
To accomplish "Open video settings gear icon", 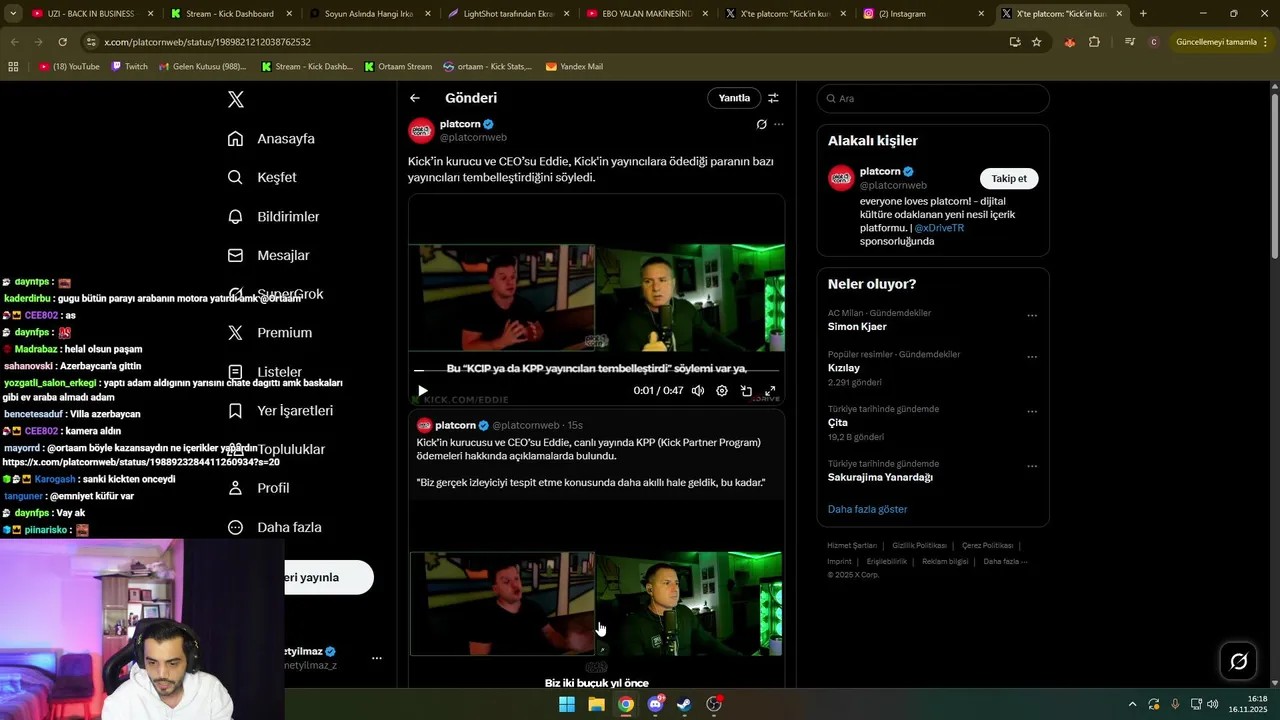I will pyautogui.click(x=722, y=391).
